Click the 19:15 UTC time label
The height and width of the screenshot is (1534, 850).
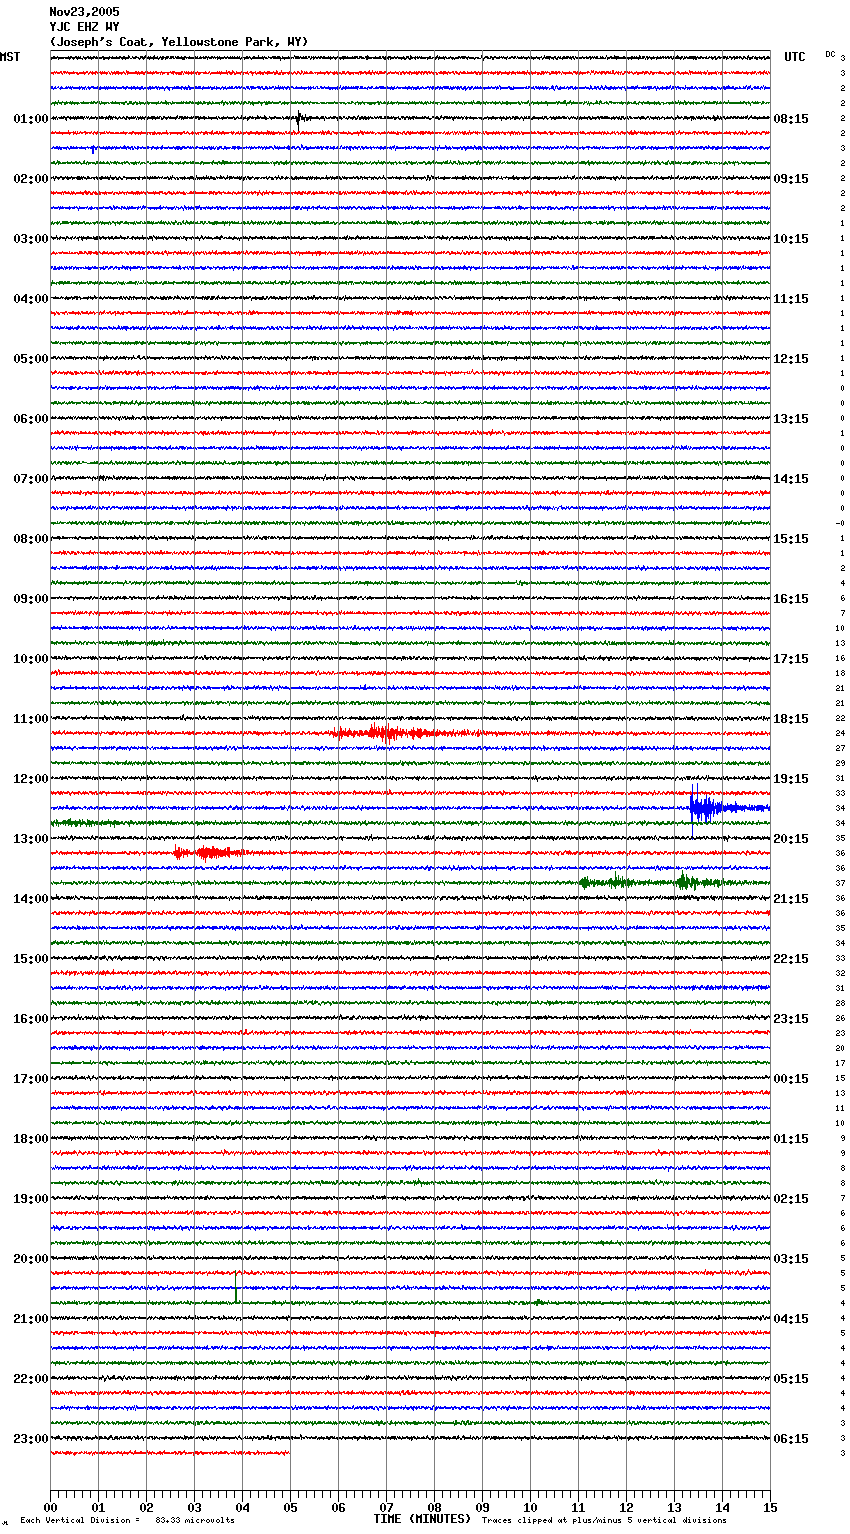pos(791,779)
